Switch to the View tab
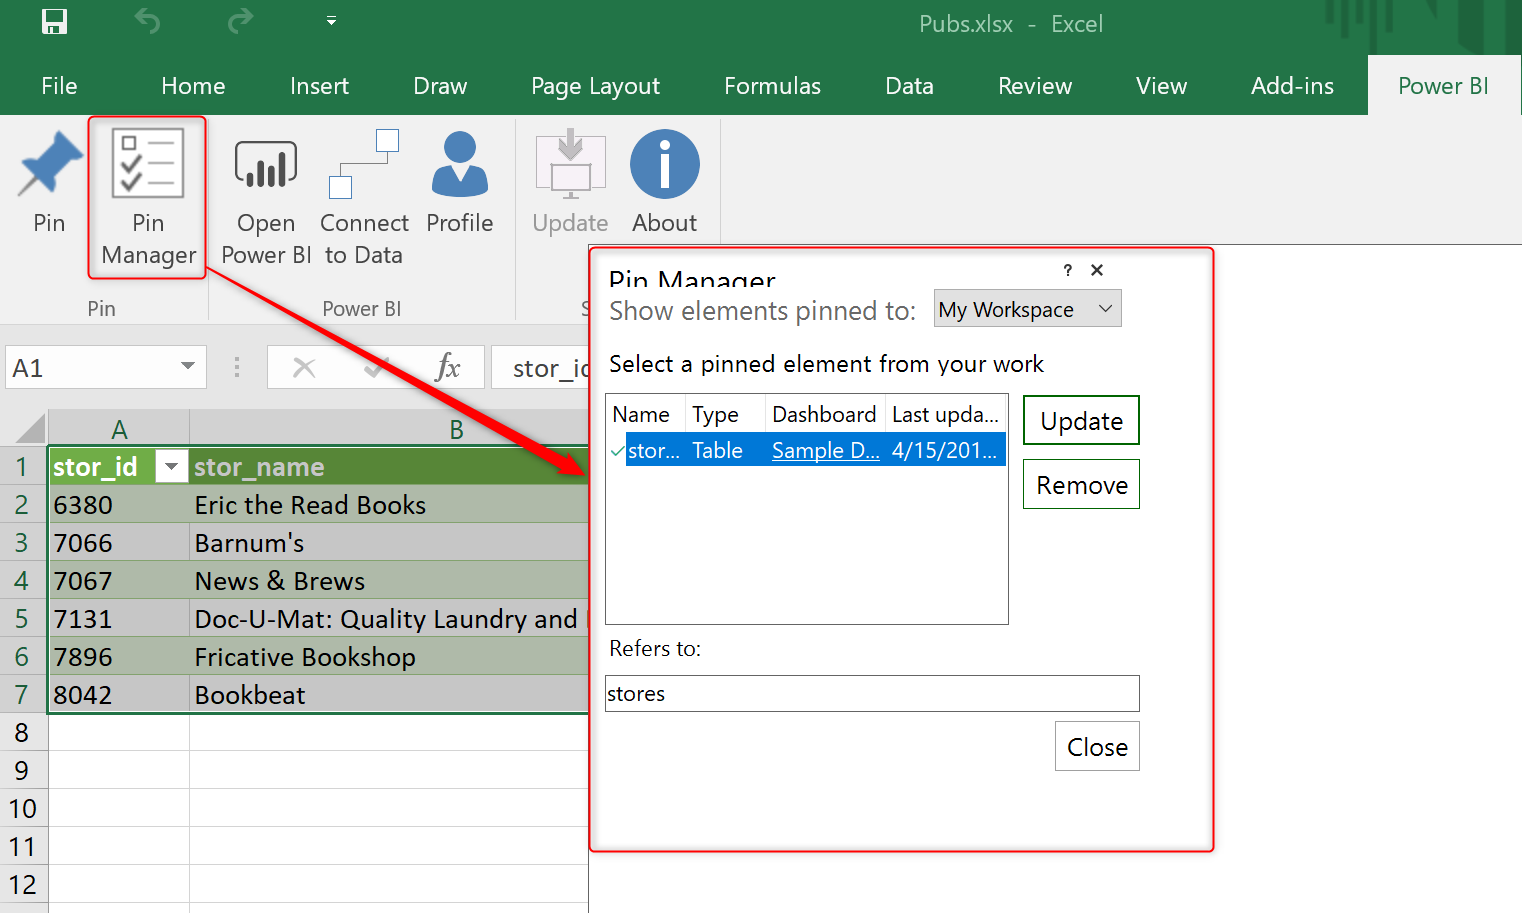This screenshot has width=1522, height=913. click(x=1161, y=86)
